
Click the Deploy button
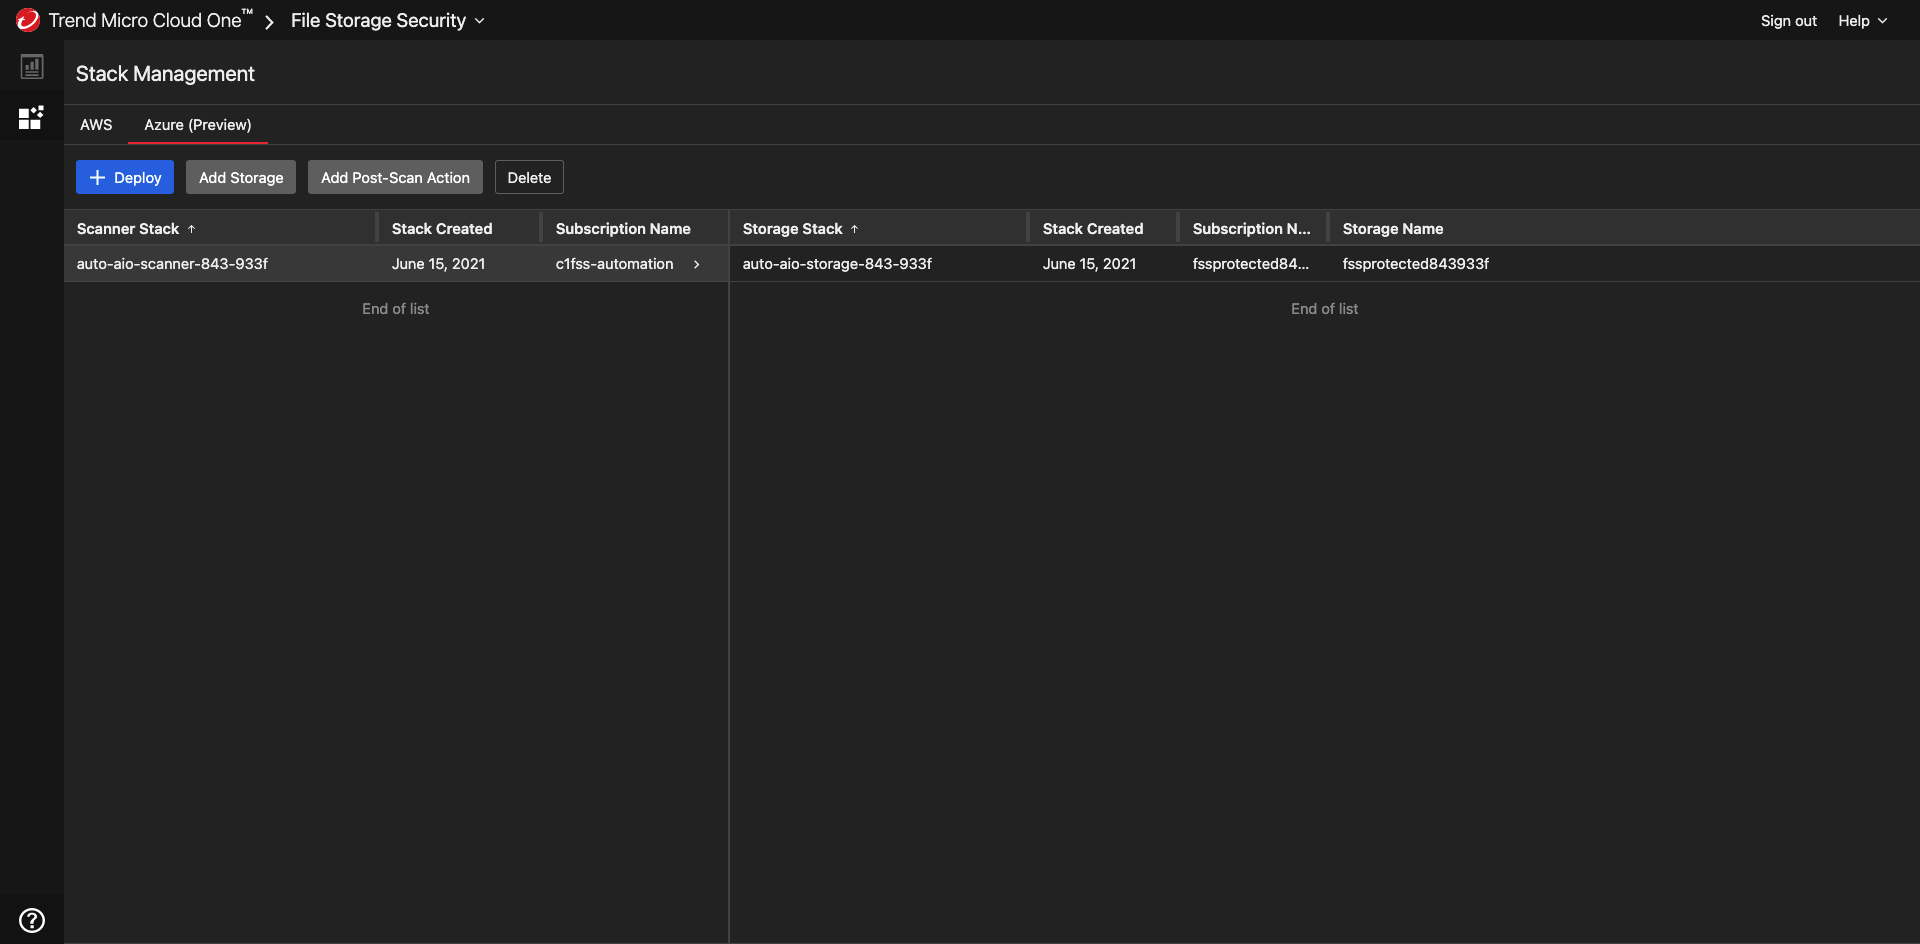click(125, 178)
